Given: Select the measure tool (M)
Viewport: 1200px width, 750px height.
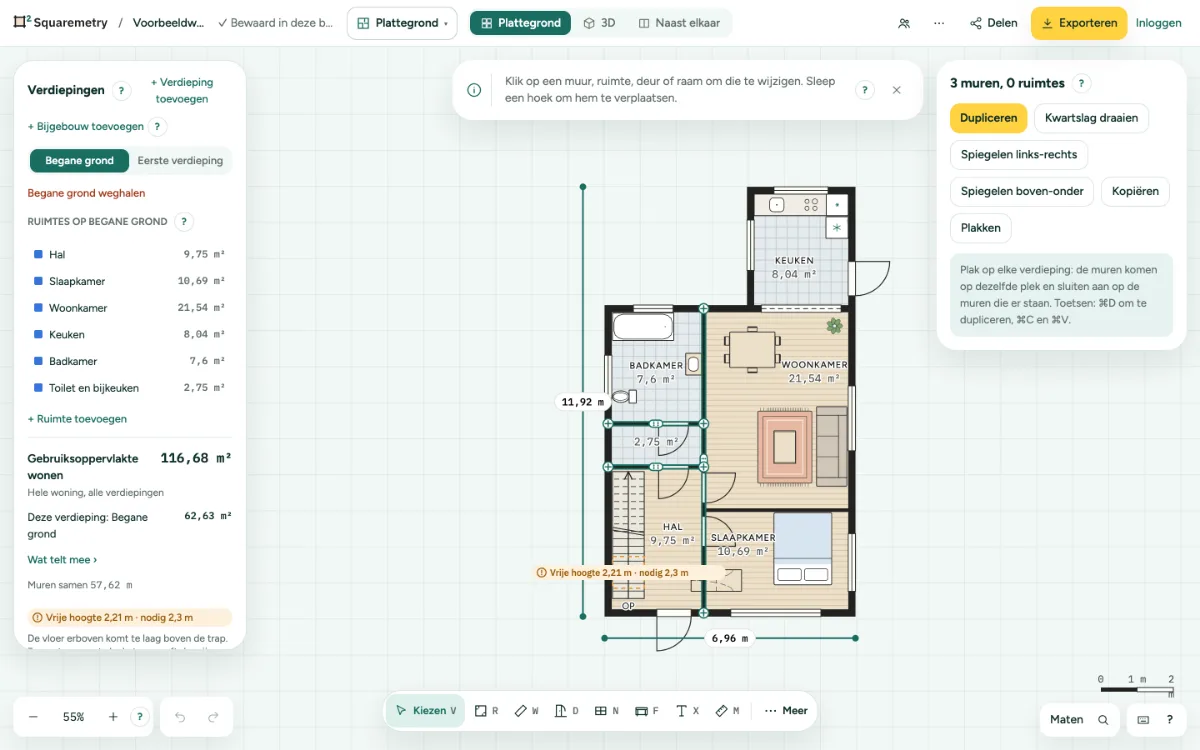Looking at the screenshot, I should point(727,711).
